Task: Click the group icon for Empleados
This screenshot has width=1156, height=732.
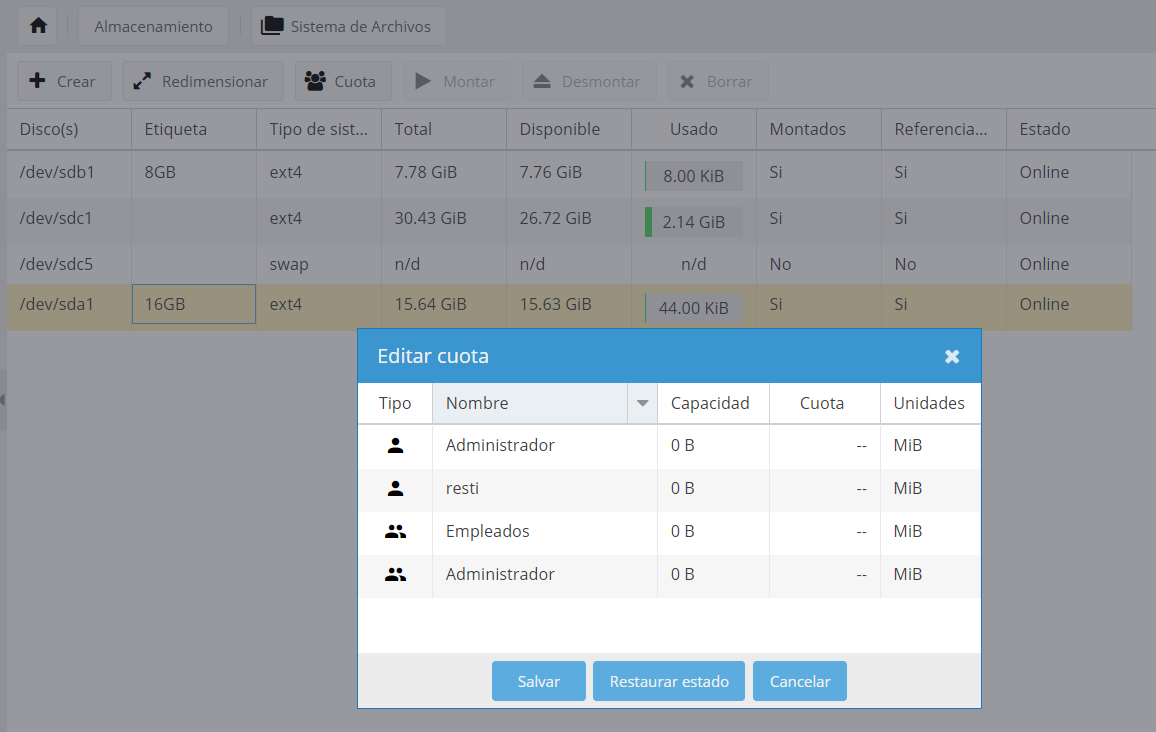Action: click(x=396, y=531)
